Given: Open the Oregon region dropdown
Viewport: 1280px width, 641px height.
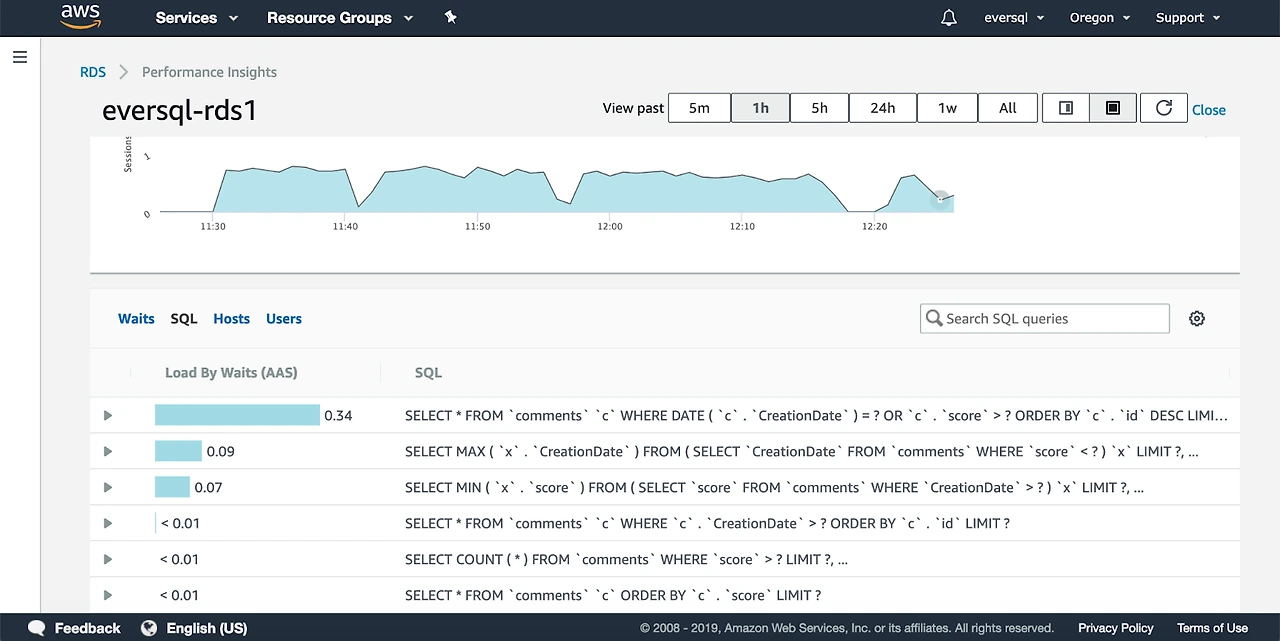Looking at the screenshot, I should coord(1098,18).
